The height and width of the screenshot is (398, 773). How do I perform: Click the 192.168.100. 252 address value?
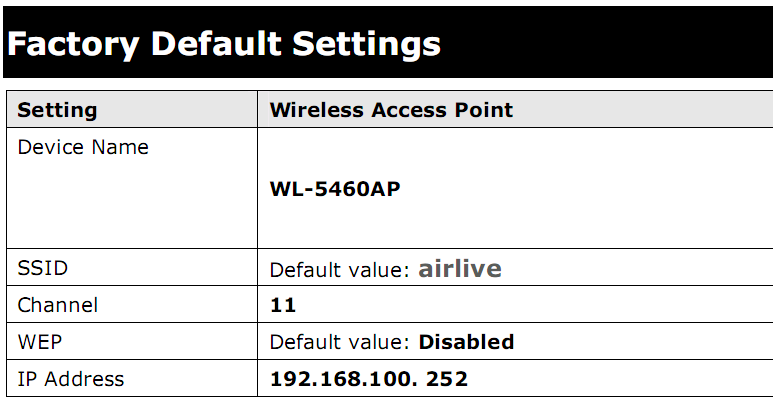369,379
